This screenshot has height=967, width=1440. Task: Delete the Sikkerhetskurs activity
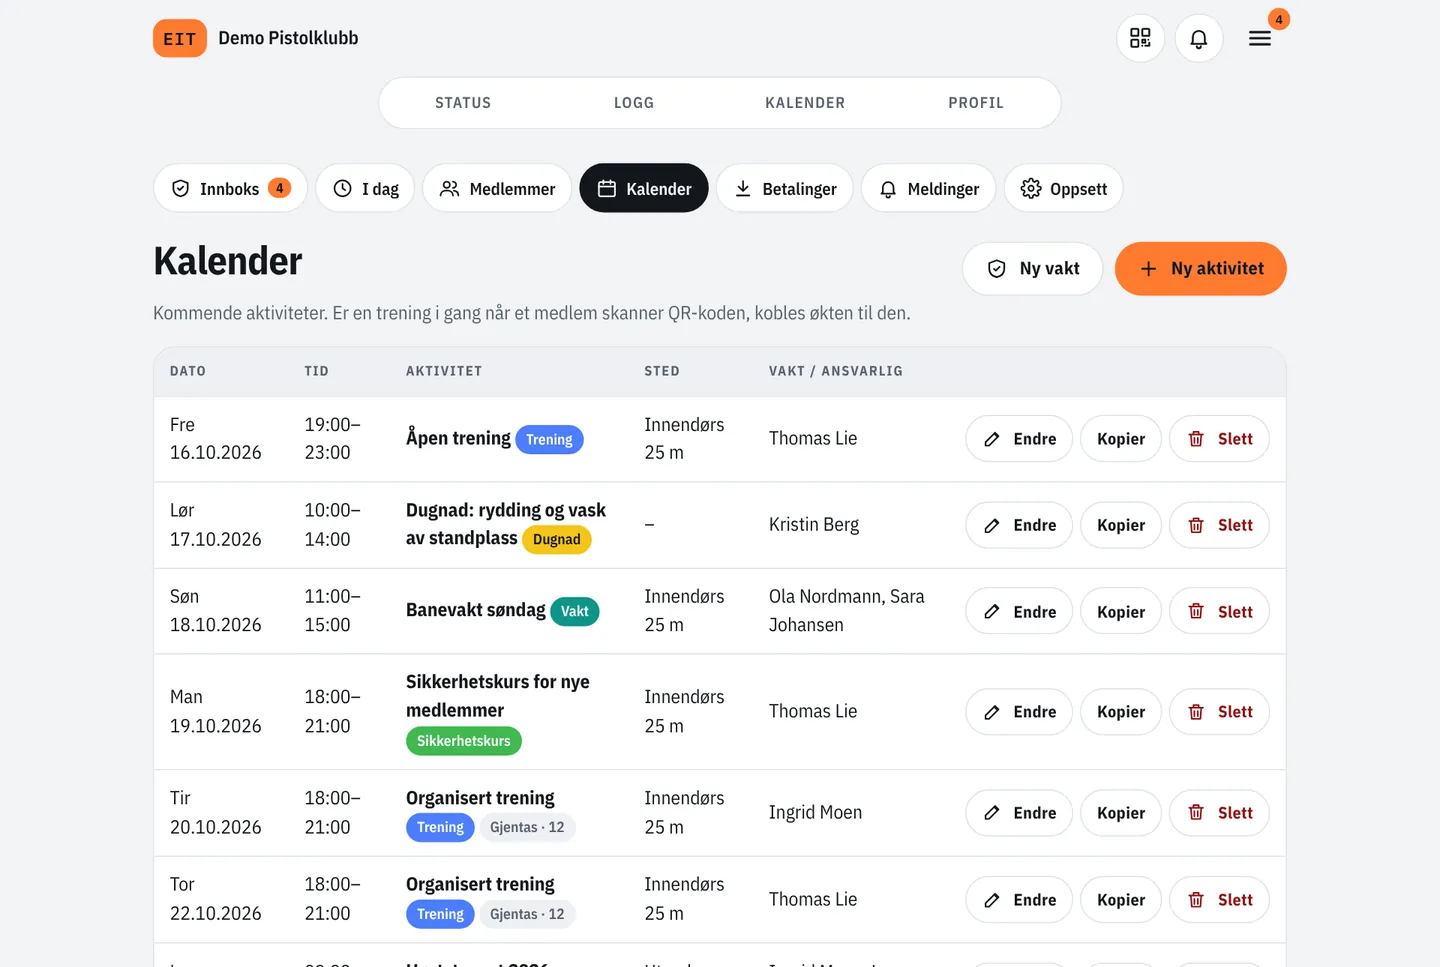click(x=1220, y=712)
